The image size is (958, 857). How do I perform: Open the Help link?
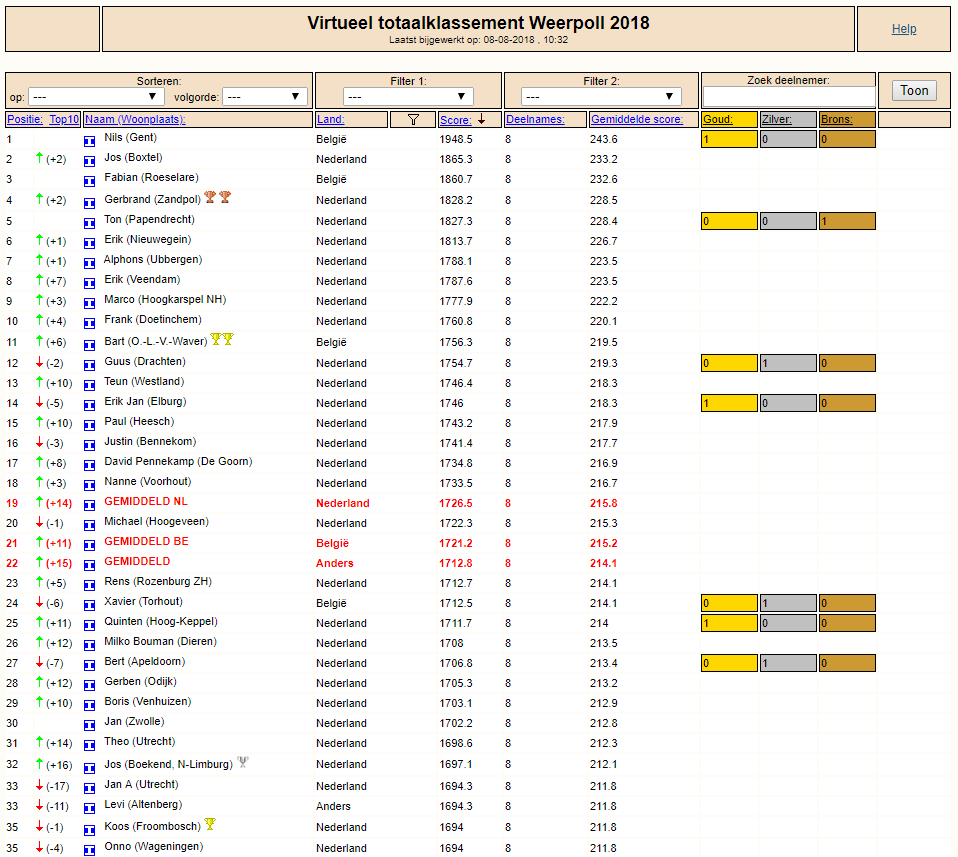(x=904, y=29)
